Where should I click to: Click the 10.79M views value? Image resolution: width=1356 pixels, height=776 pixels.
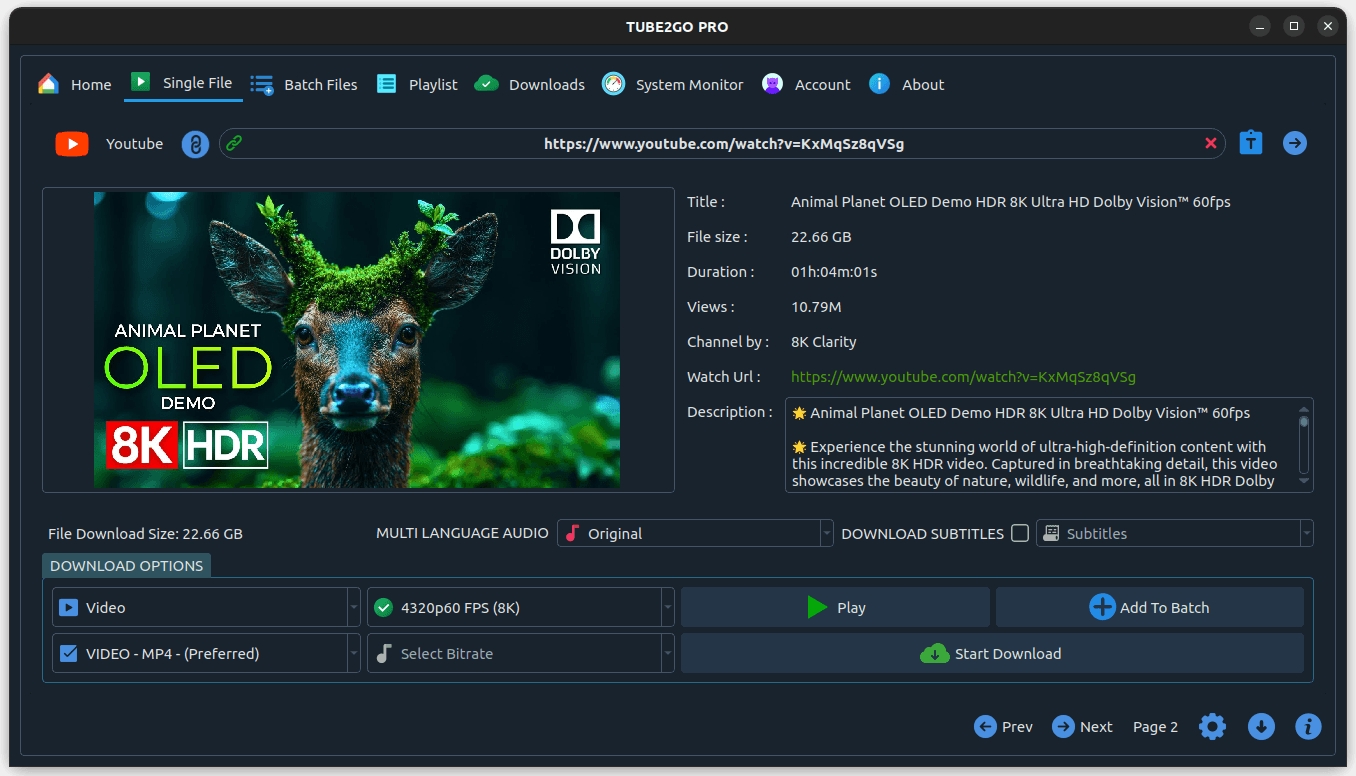point(816,307)
